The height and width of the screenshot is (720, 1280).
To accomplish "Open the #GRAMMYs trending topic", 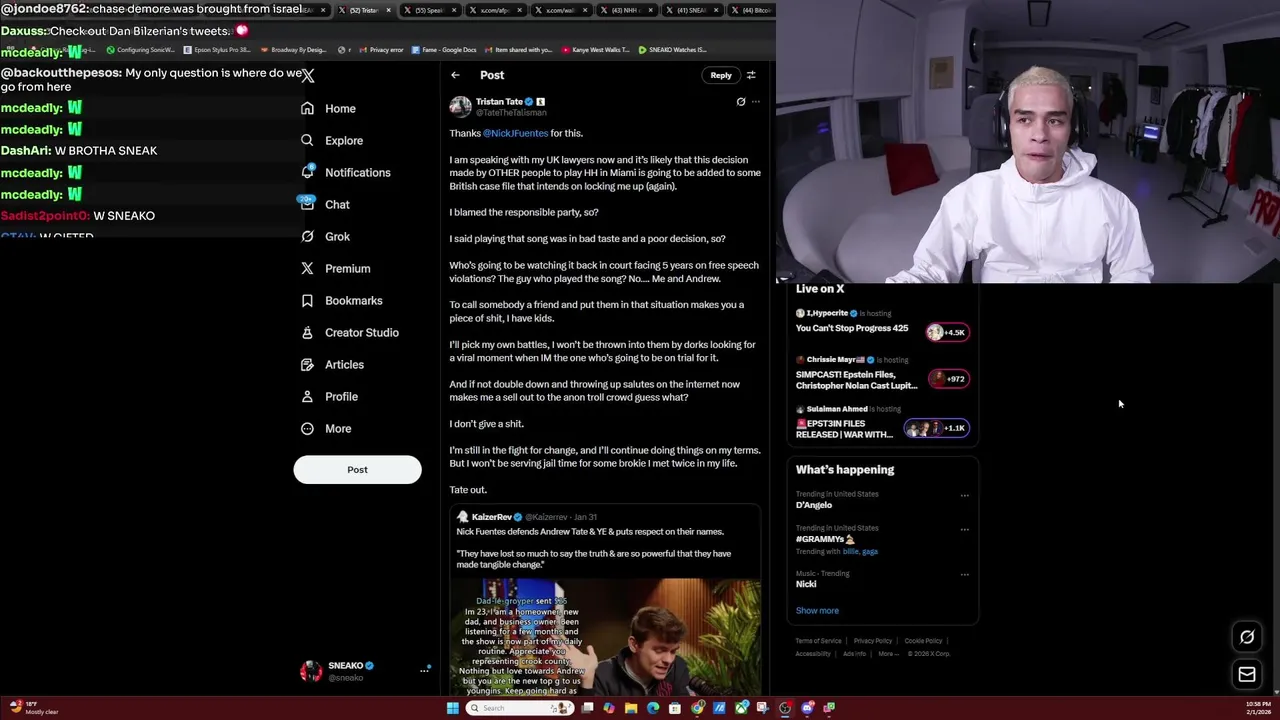I will 825,539.
